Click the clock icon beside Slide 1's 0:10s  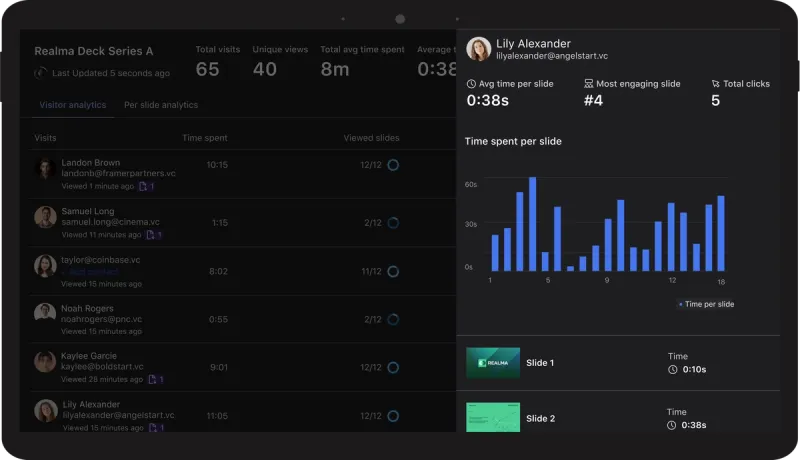(672, 370)
